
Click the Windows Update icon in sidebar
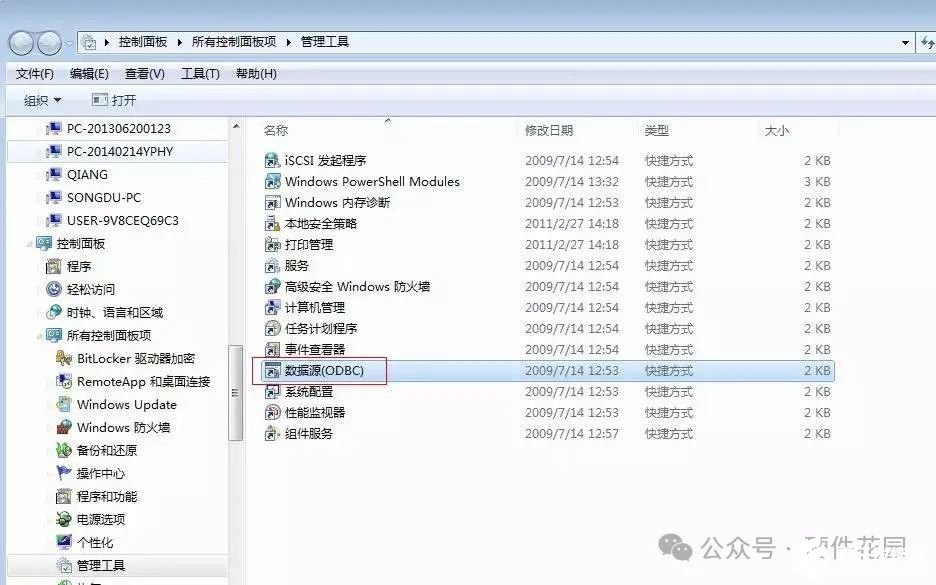click(64, 404)
